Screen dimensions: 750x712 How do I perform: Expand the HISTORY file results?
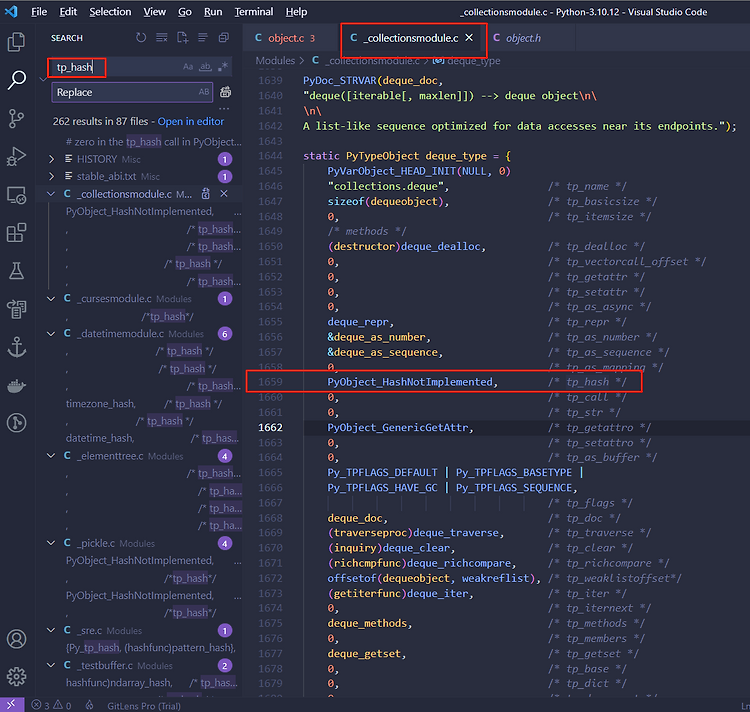click(x=51, y=159)
